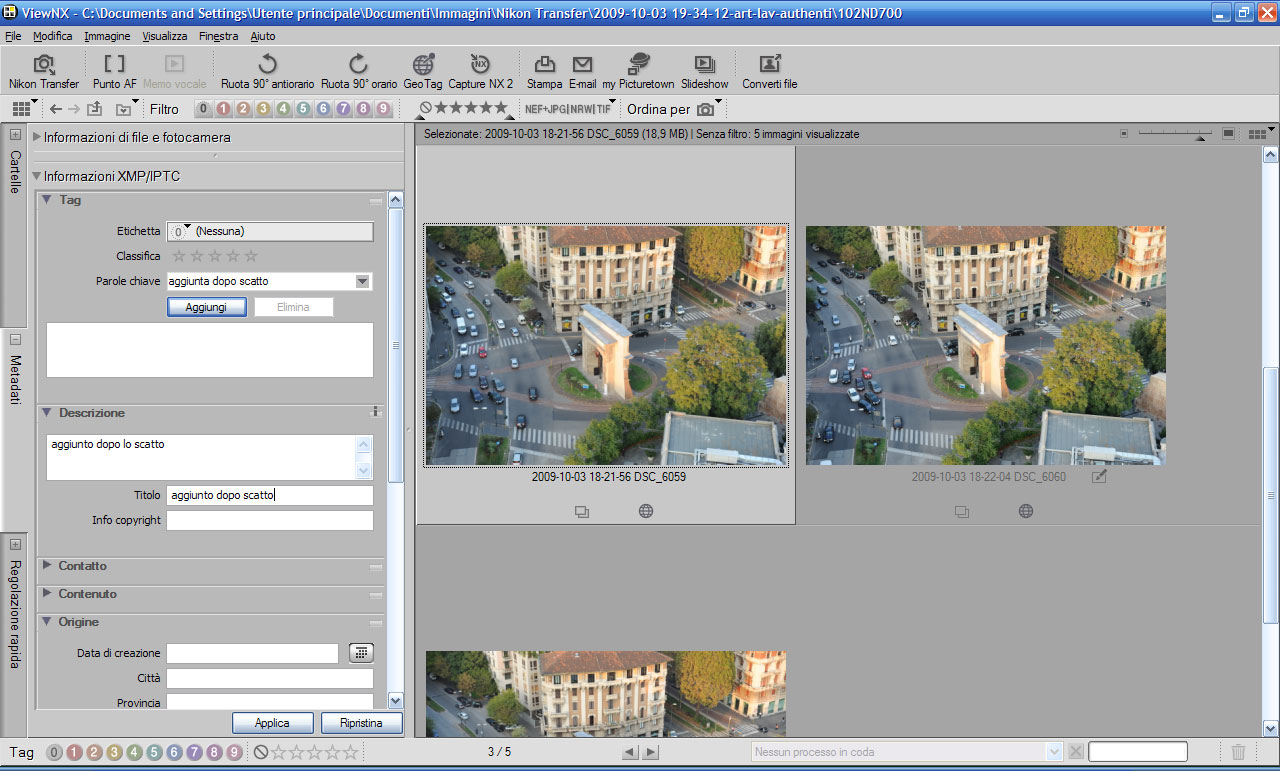The image size is (1280, 771).
Task: Rotate image with Ruota 90° orario
Action: (x=358, y=72)
